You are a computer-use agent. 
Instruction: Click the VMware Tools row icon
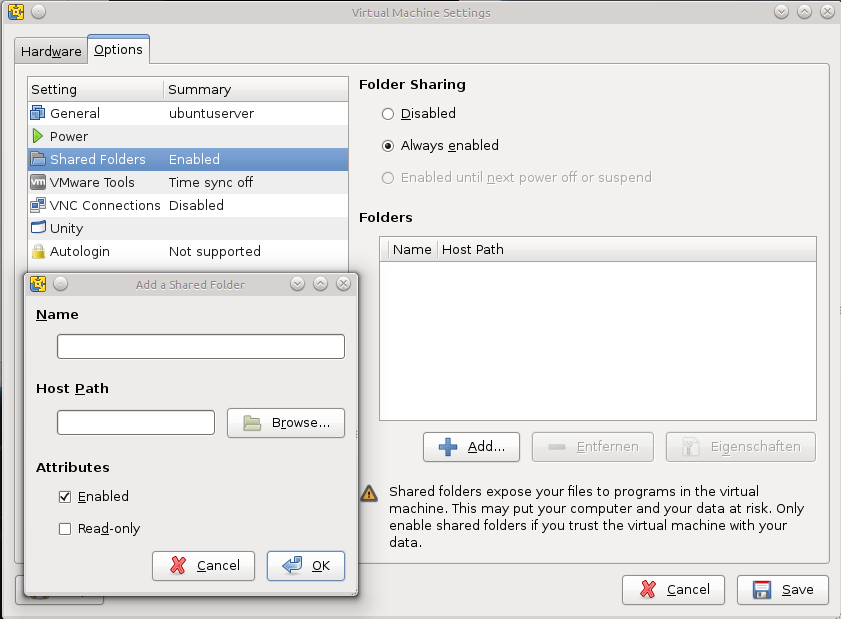38,182
